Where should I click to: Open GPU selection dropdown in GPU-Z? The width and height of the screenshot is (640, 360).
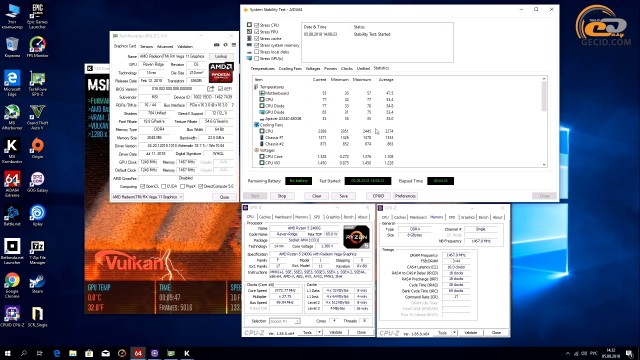click(147, 197)
